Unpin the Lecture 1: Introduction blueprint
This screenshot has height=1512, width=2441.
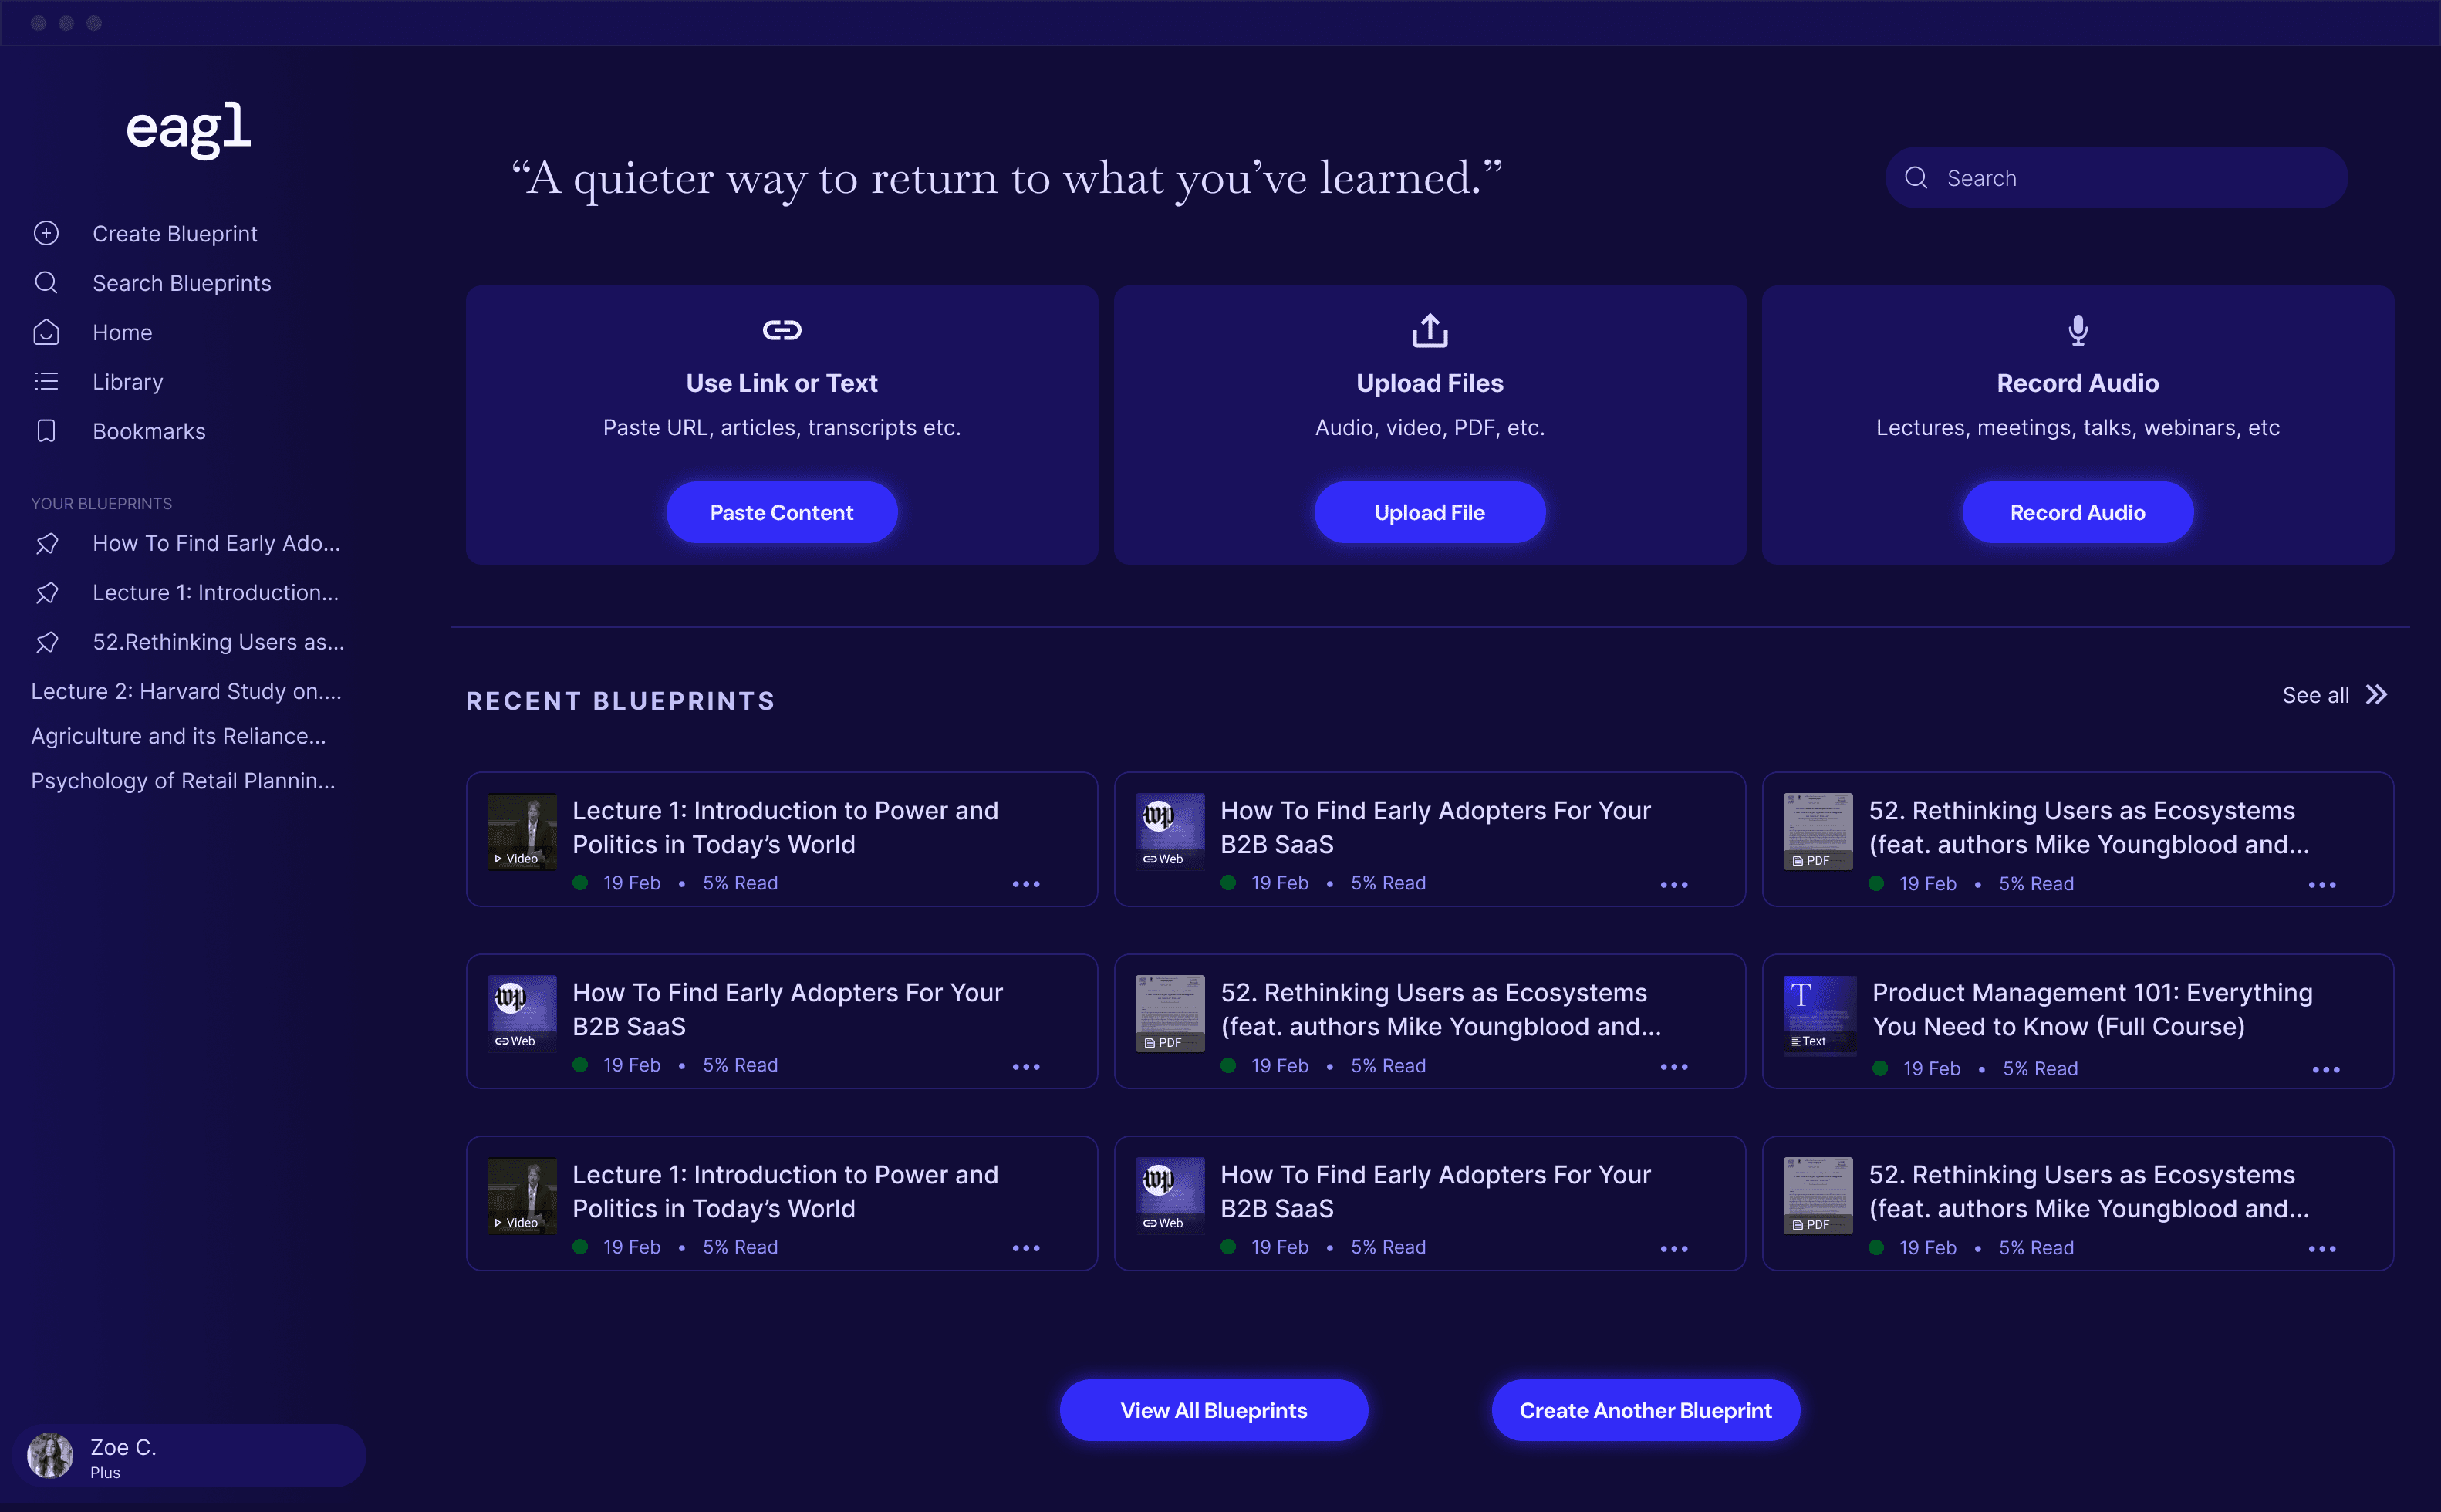coord(47,592)
